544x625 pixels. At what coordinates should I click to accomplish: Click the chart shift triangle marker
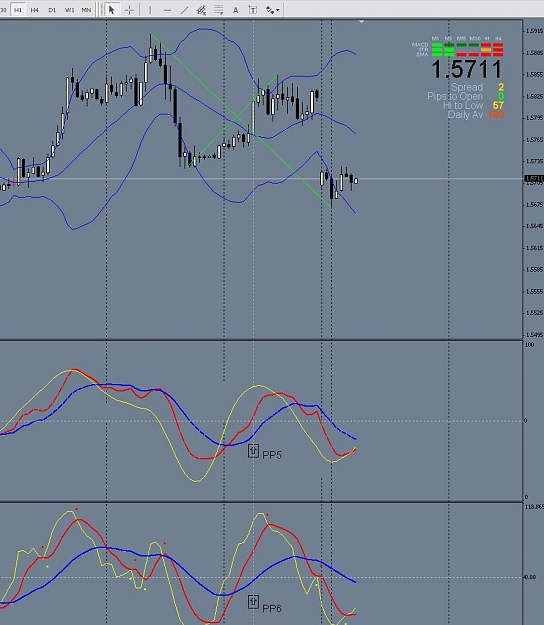pos(361,22)
